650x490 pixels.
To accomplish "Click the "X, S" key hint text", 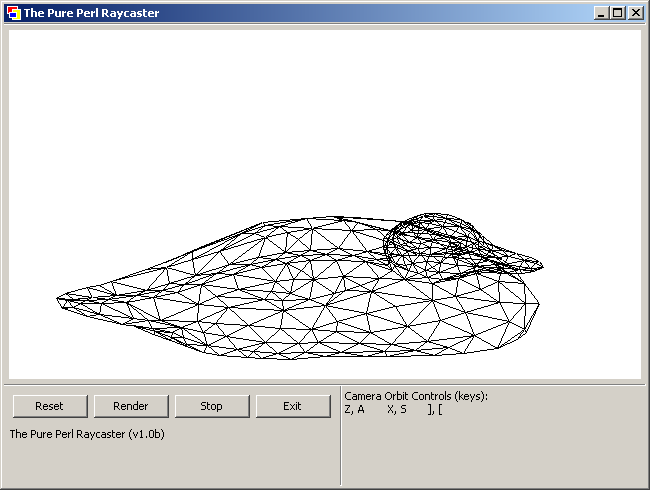I will [397, 410].
